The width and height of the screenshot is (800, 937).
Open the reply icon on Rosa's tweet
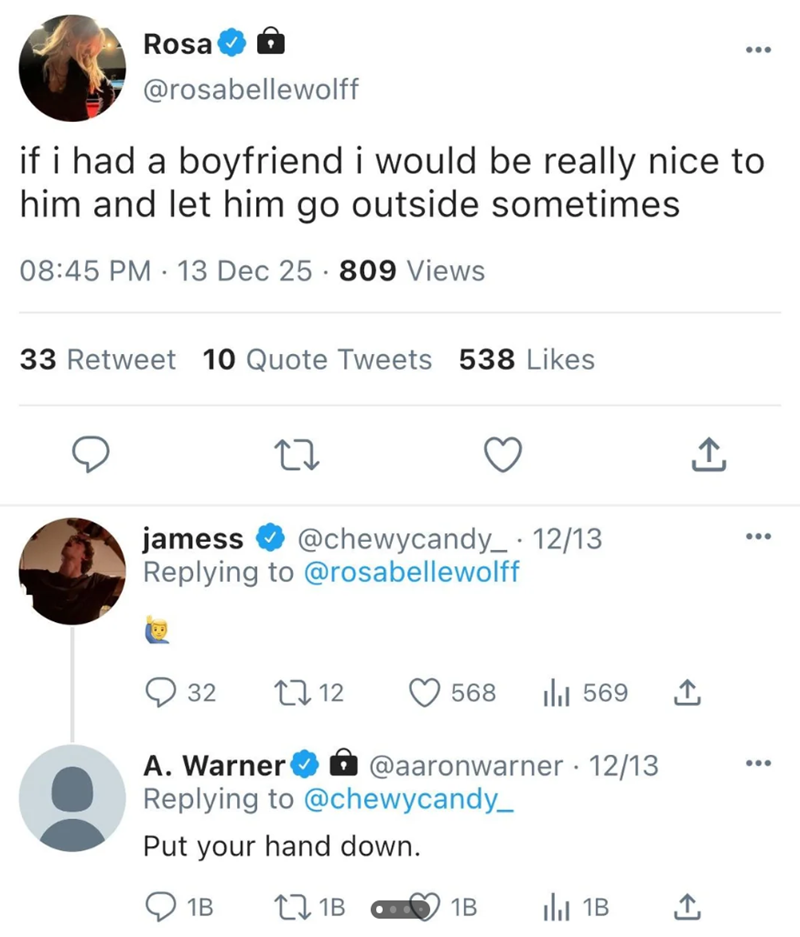(91, 455)
